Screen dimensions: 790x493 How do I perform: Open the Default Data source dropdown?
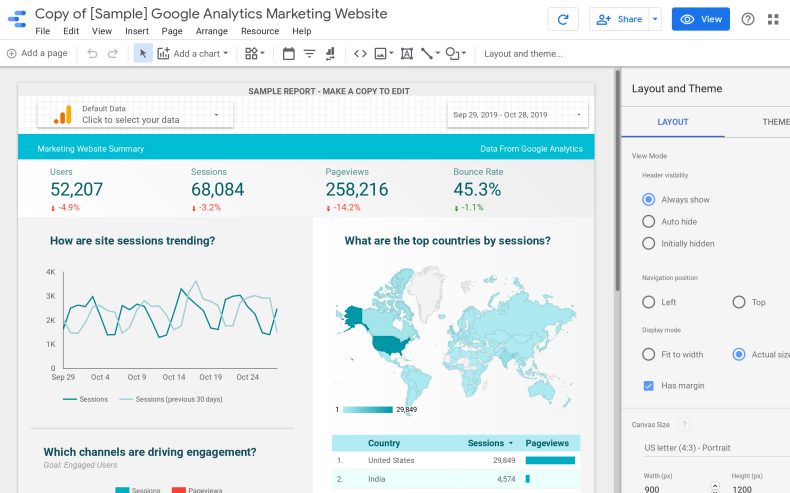click(136, 115)
